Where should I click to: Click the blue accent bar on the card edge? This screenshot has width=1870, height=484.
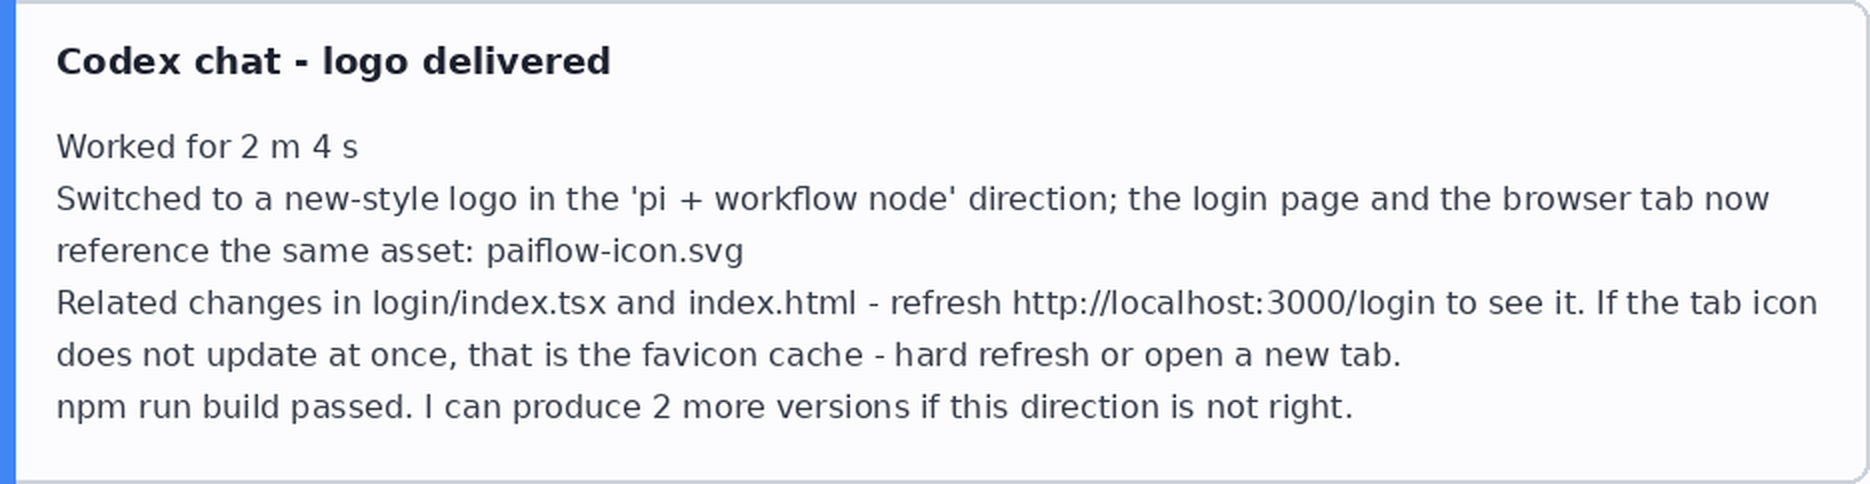[8, 242]
